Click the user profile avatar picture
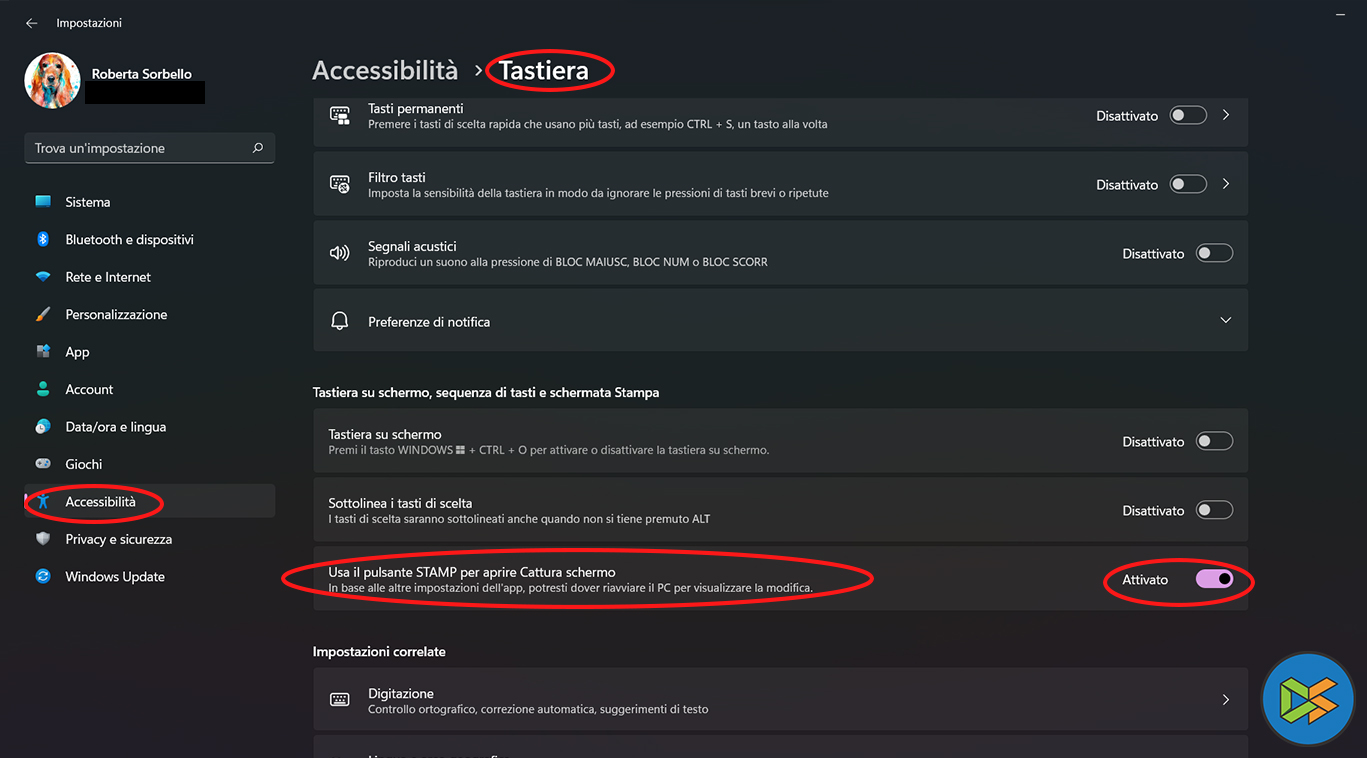1367x758 pixels. pyautogui.click(x=52, y=80)
